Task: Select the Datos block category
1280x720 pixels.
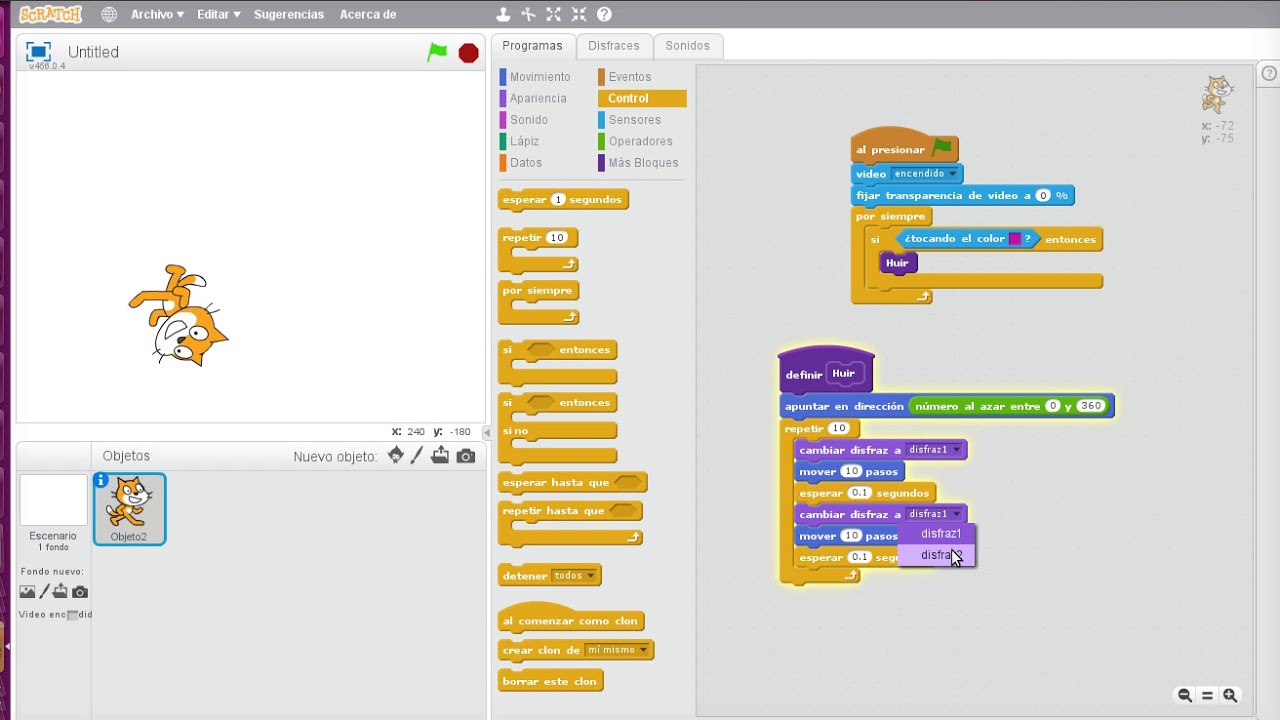Action: pos(526,163)
